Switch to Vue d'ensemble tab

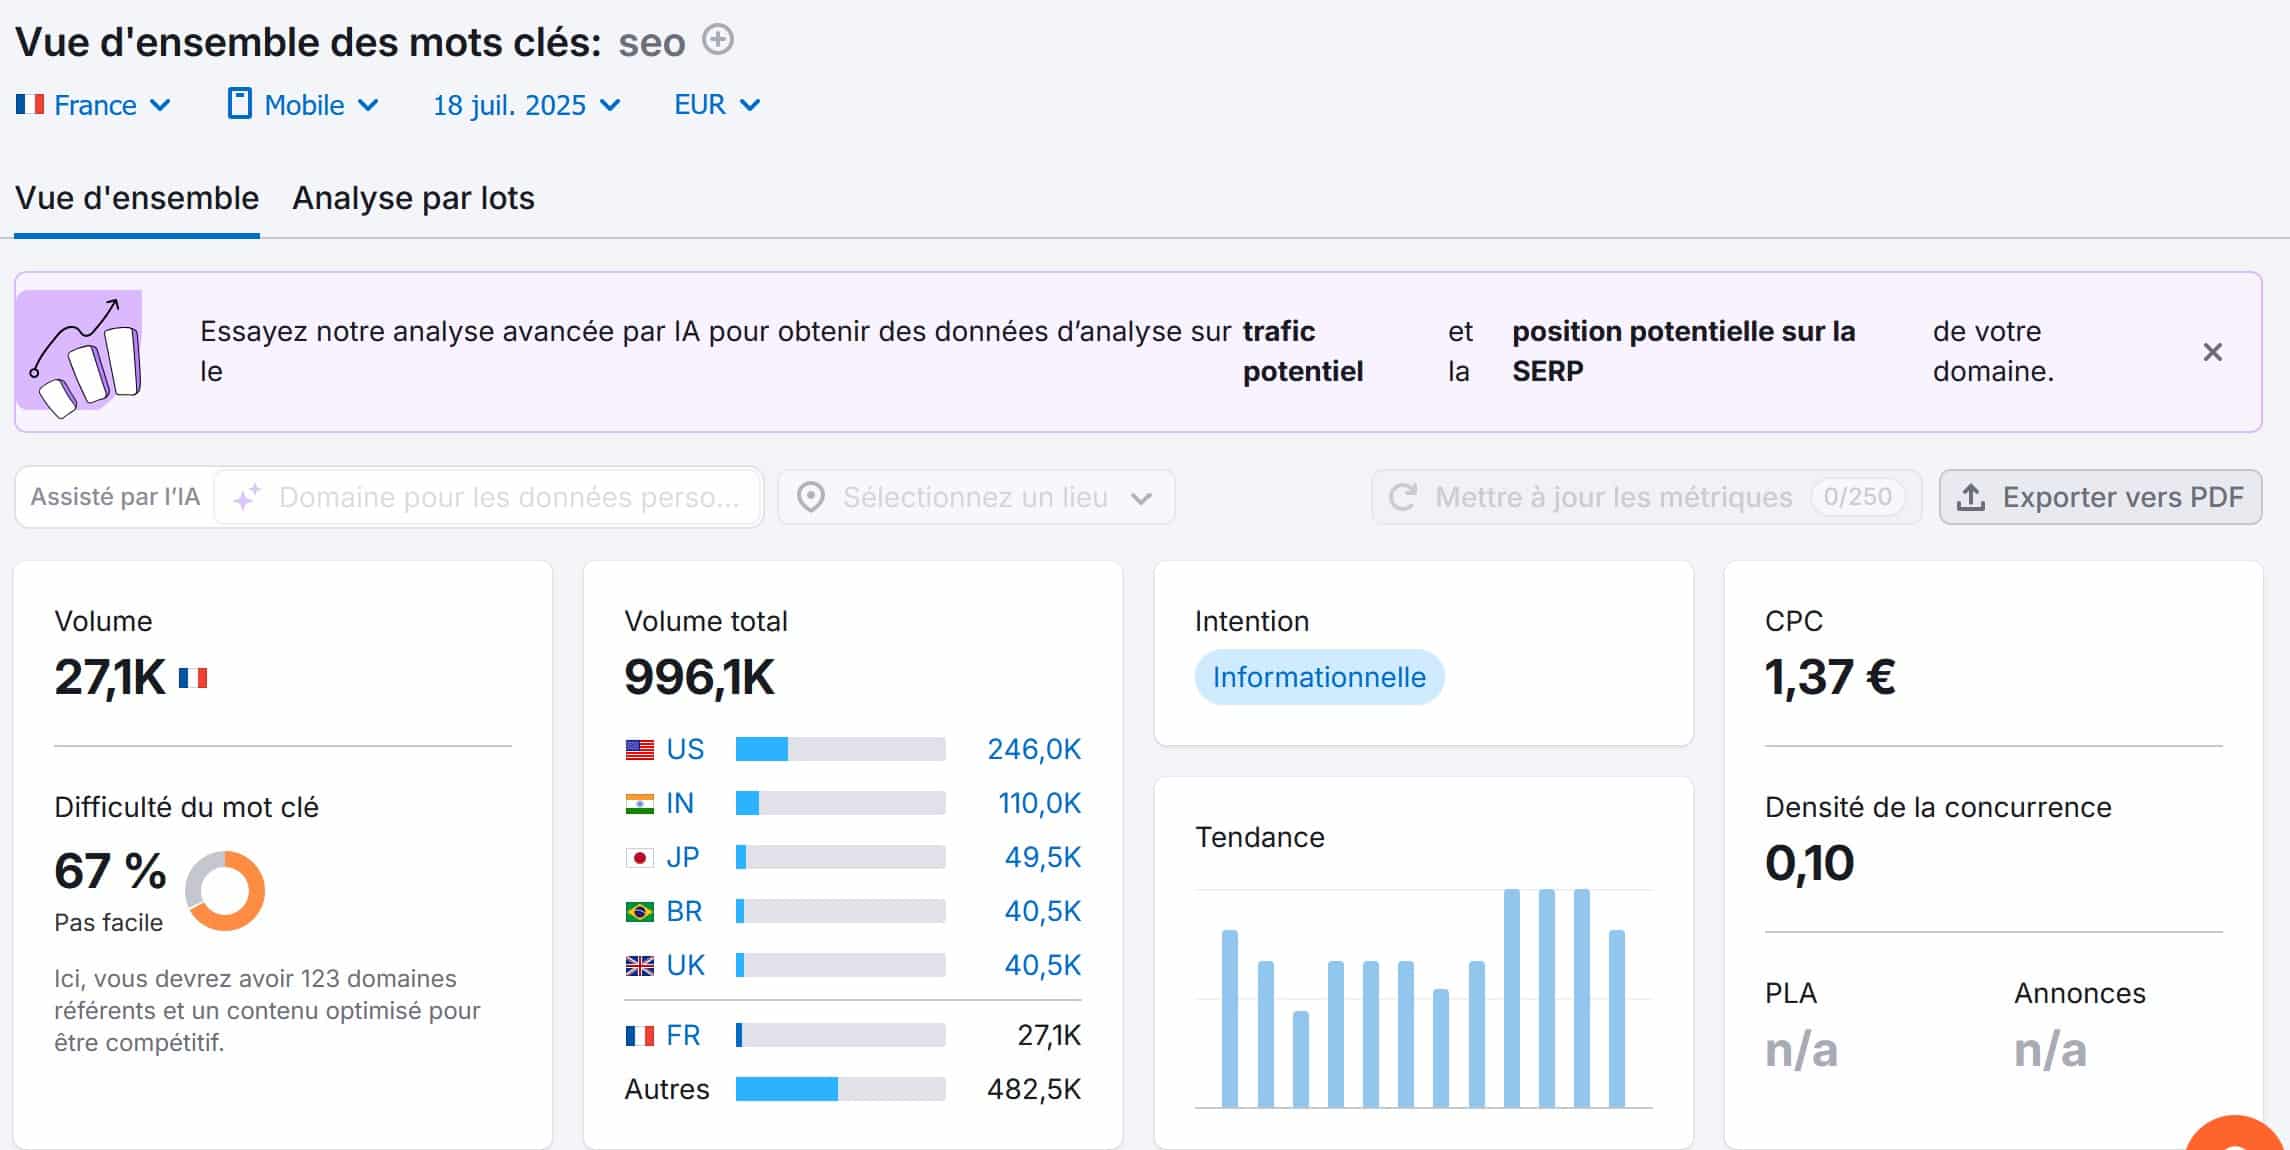(137, 198)
